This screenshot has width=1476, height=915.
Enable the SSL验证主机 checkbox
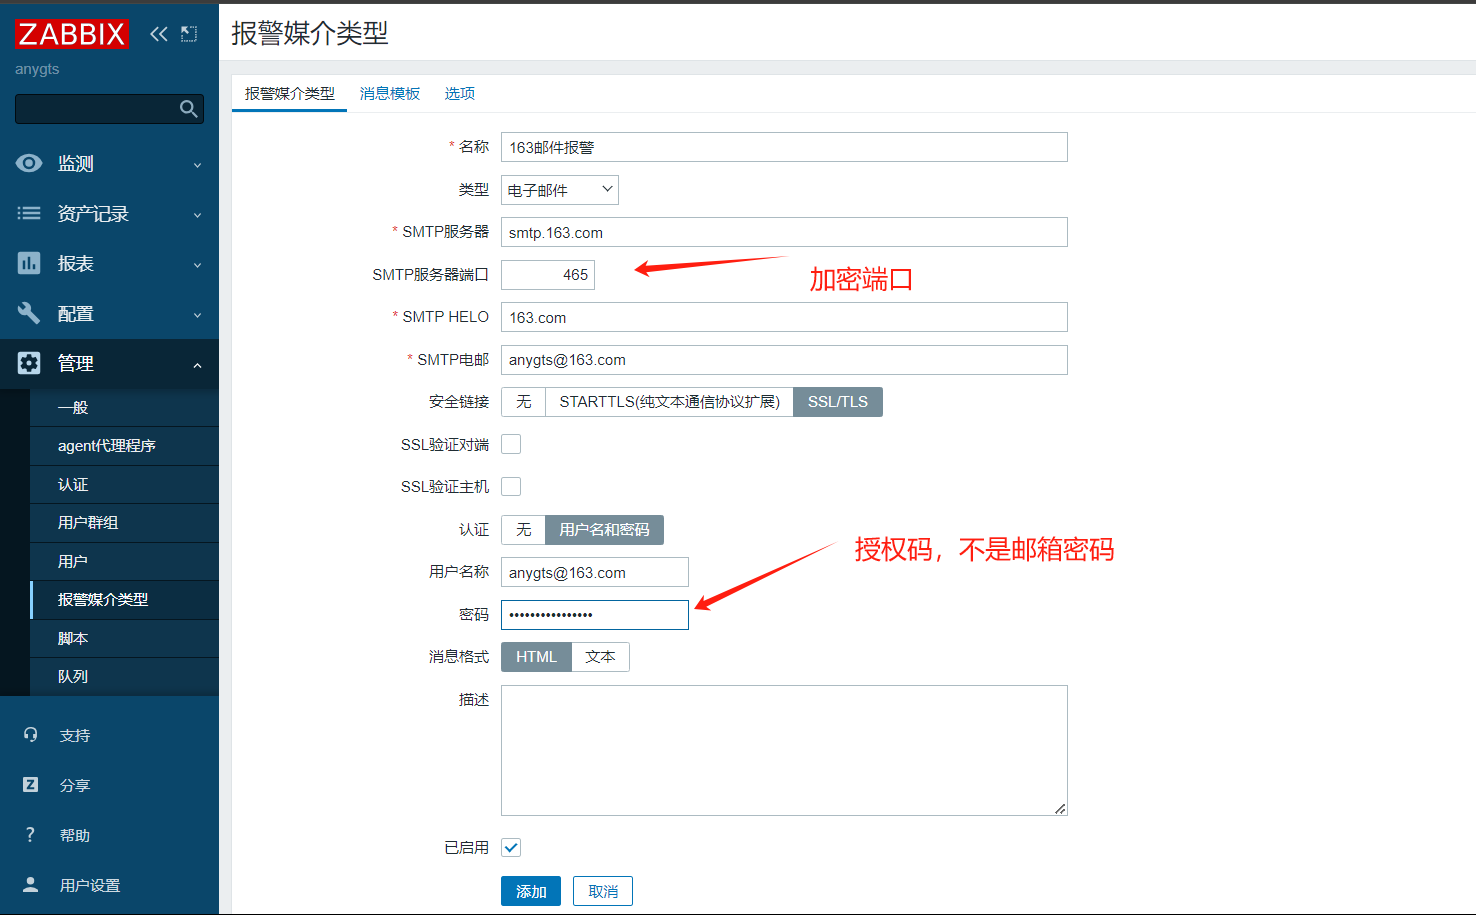511,487
